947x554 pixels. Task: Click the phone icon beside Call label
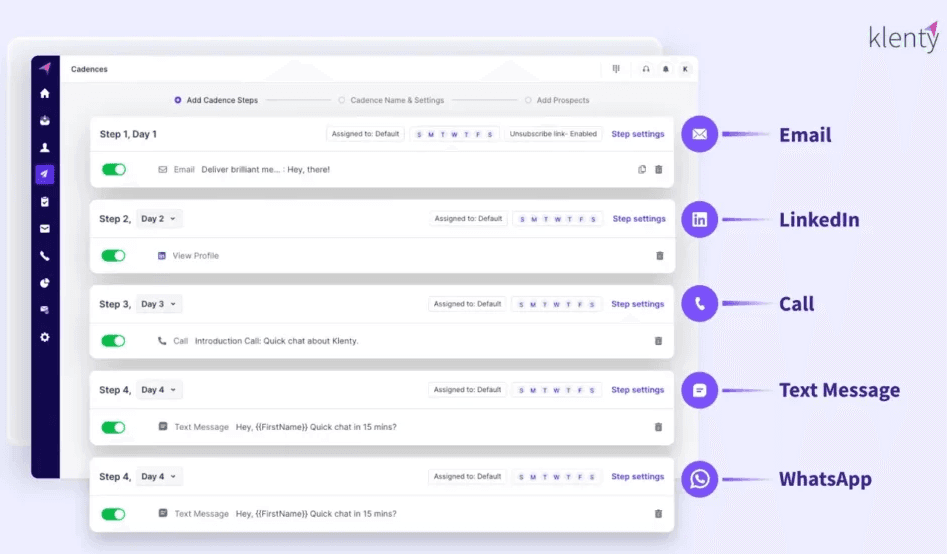[162, 341]
